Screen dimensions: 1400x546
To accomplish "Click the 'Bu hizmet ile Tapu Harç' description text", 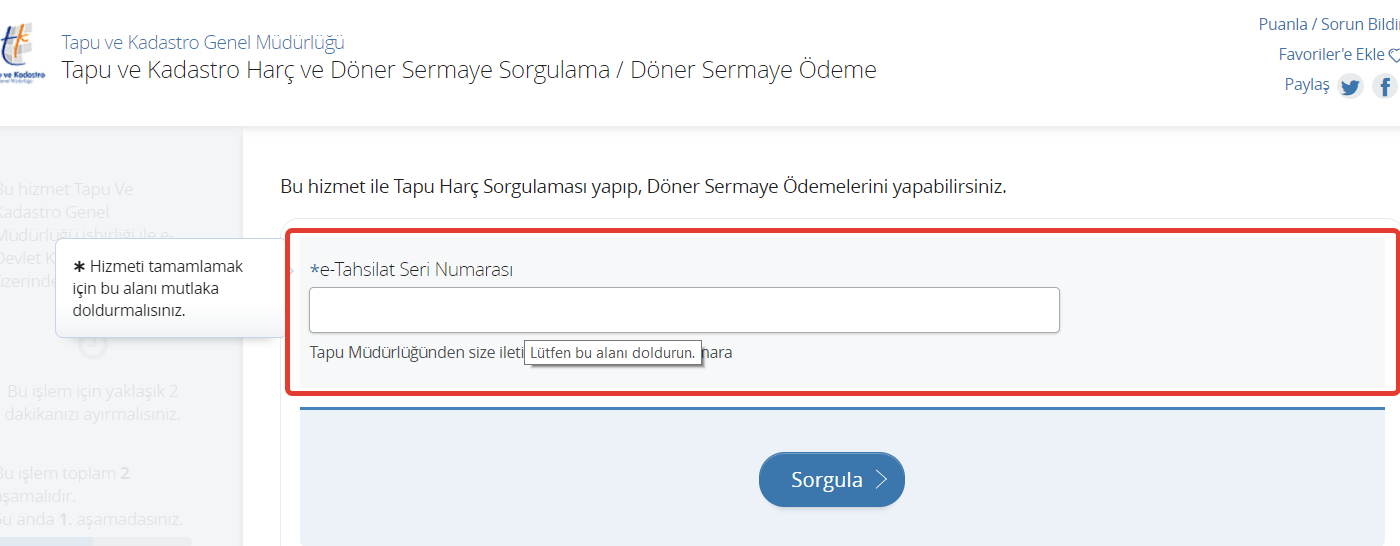I will 643,187.
